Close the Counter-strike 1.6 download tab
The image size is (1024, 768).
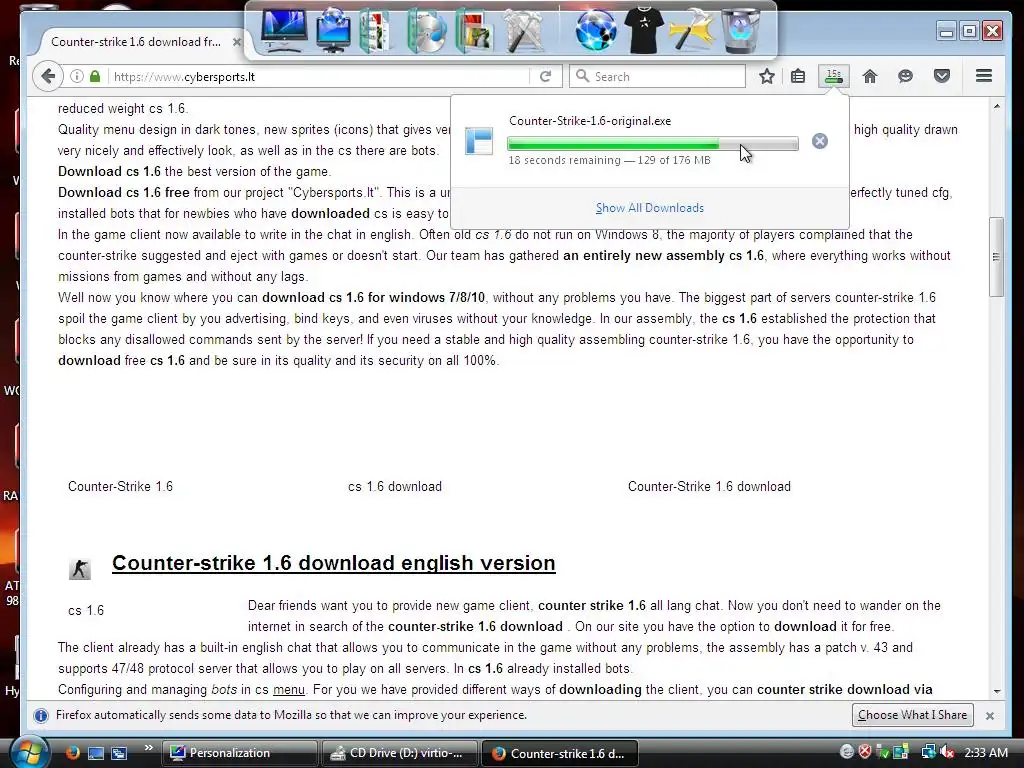[x=237, y=42]
